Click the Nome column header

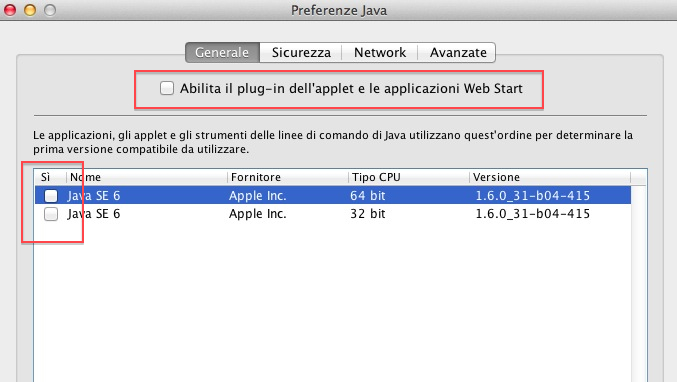(147, 177)
